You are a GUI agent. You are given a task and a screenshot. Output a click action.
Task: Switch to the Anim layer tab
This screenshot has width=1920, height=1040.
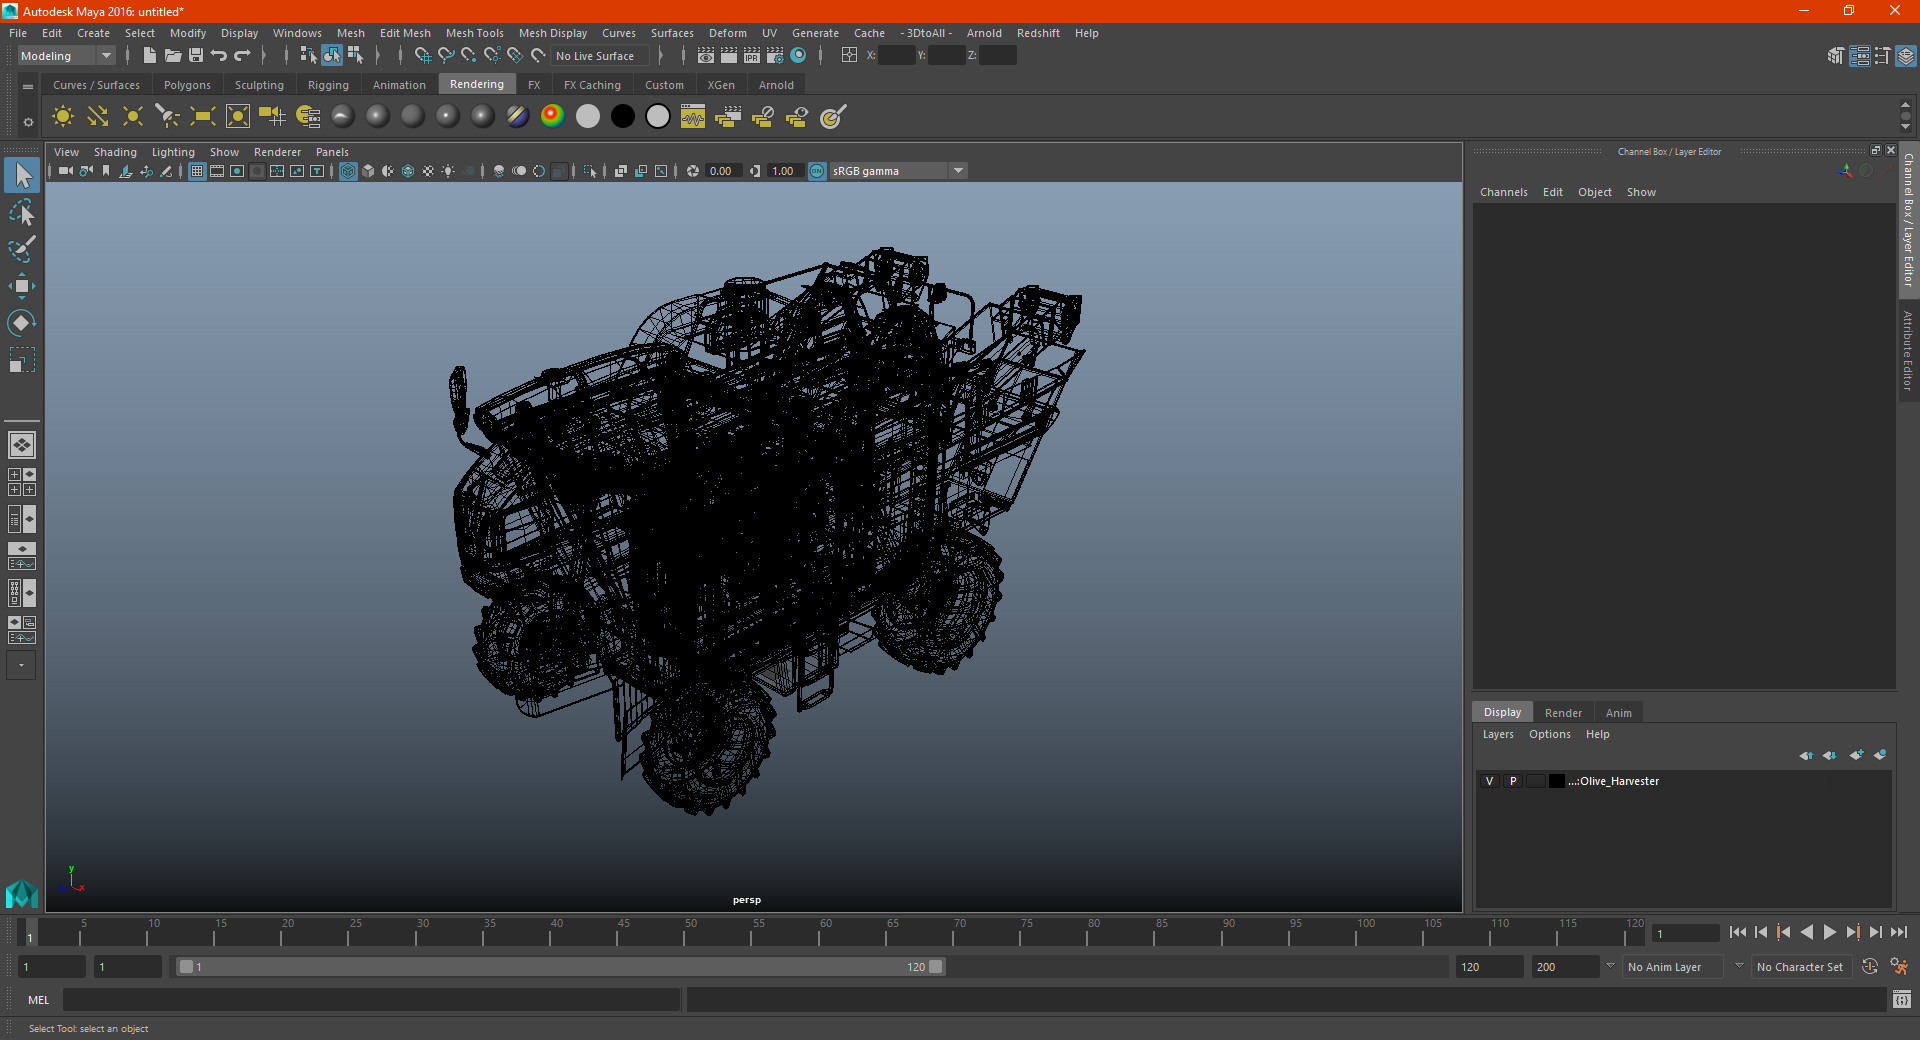tap(1618, 713)
